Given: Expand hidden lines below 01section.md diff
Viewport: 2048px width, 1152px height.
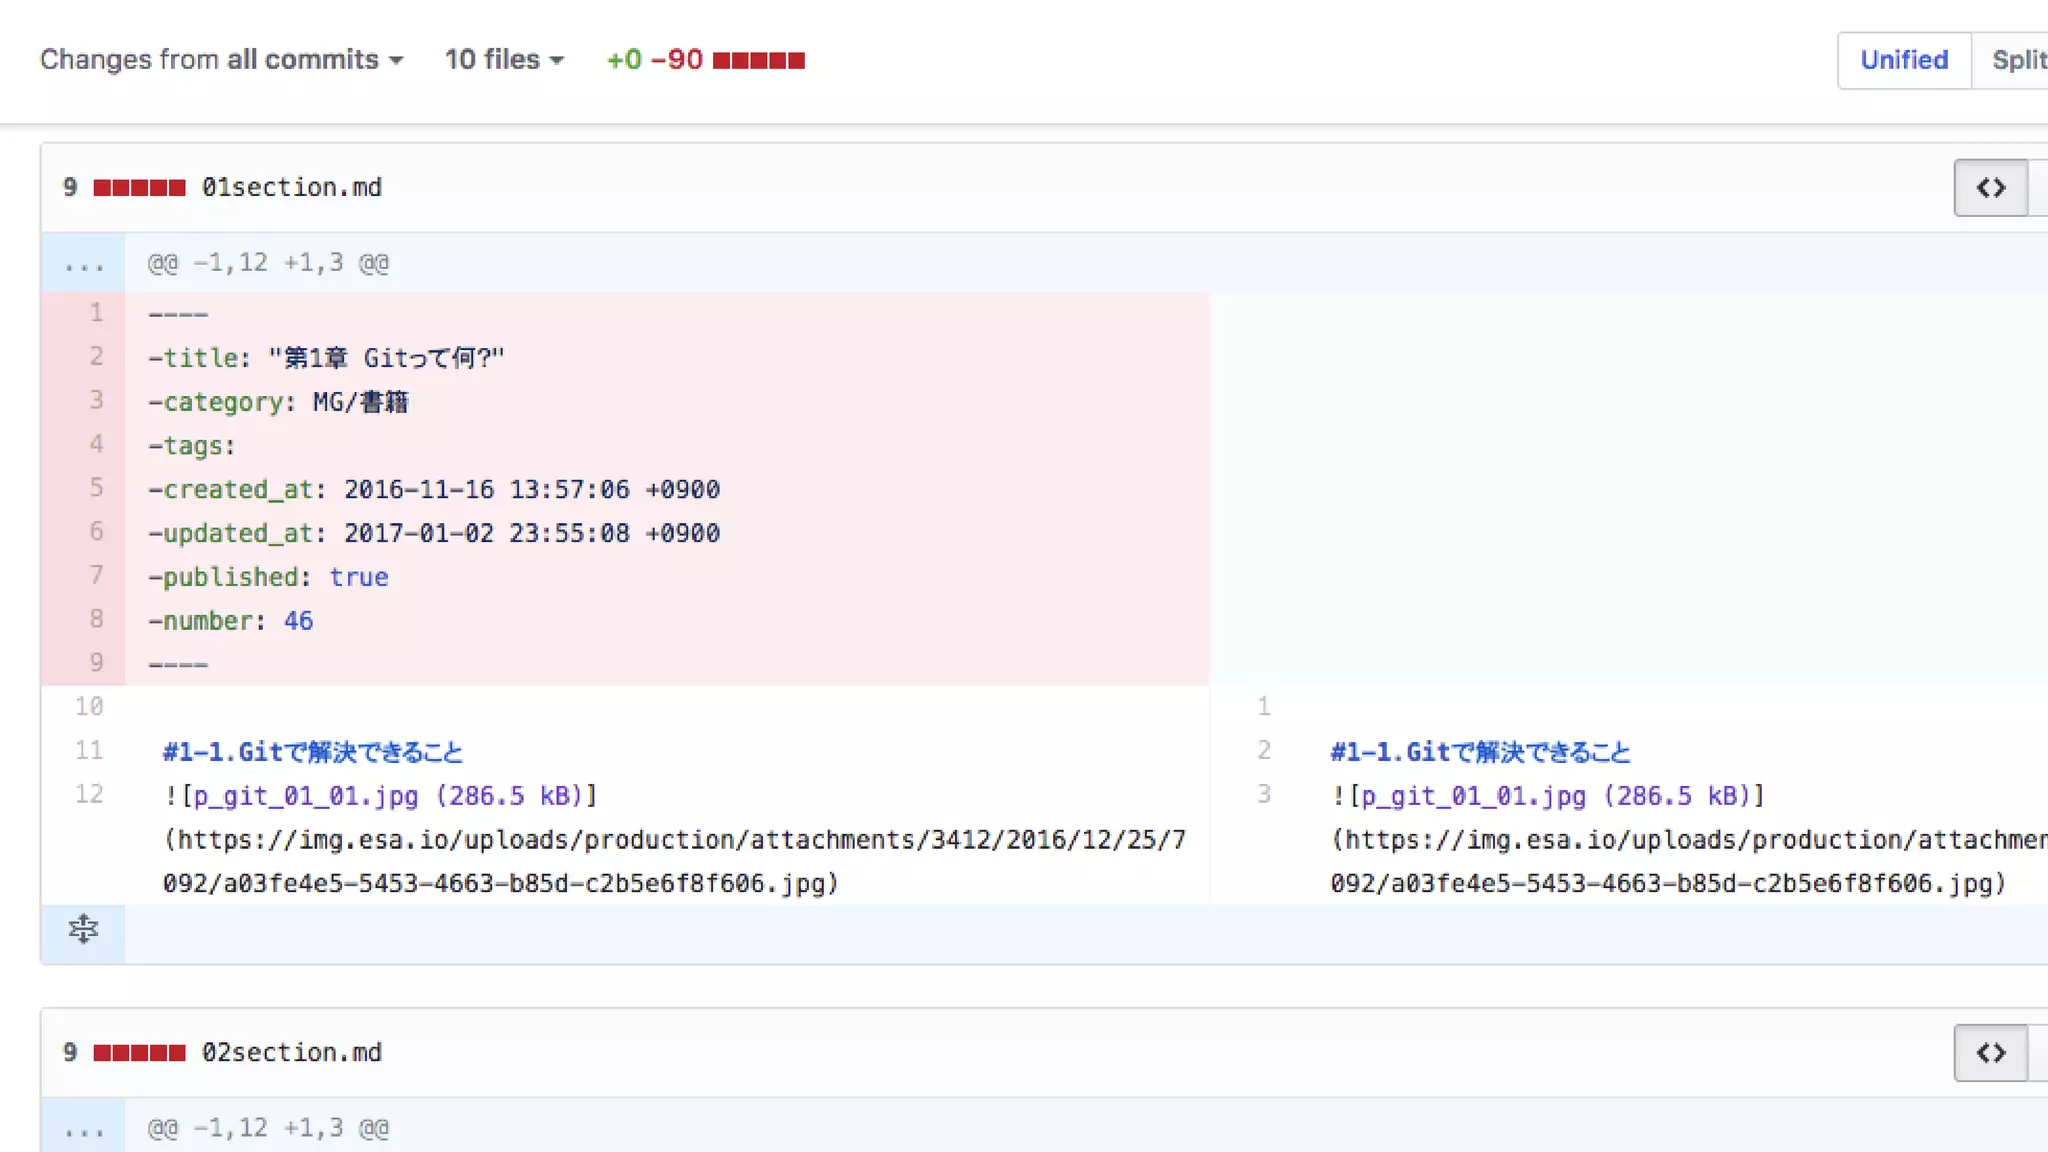Looking at the screenshot, I should (x=83, y=930).
